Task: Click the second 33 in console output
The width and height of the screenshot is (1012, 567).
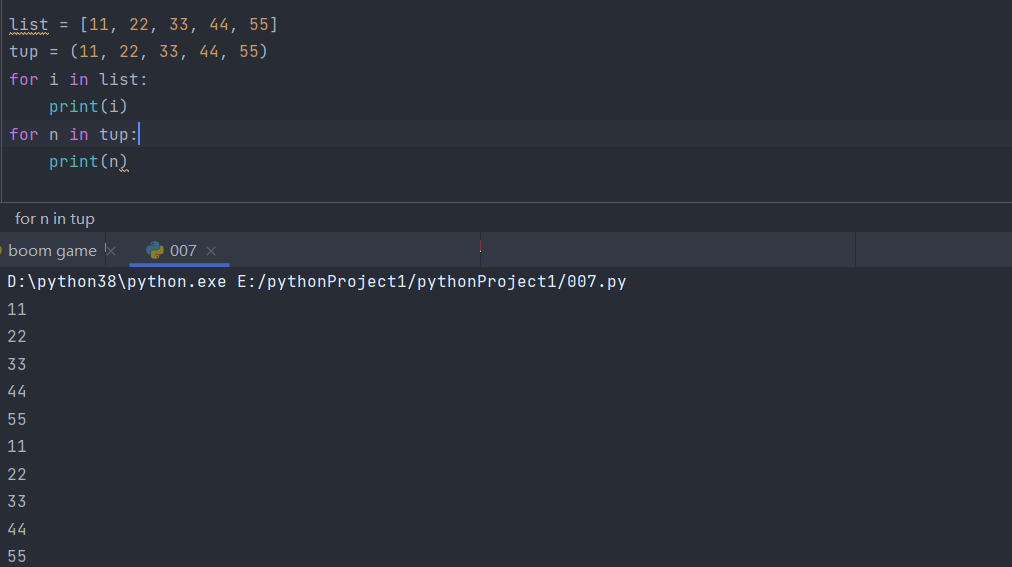Action: click(17, 502)
